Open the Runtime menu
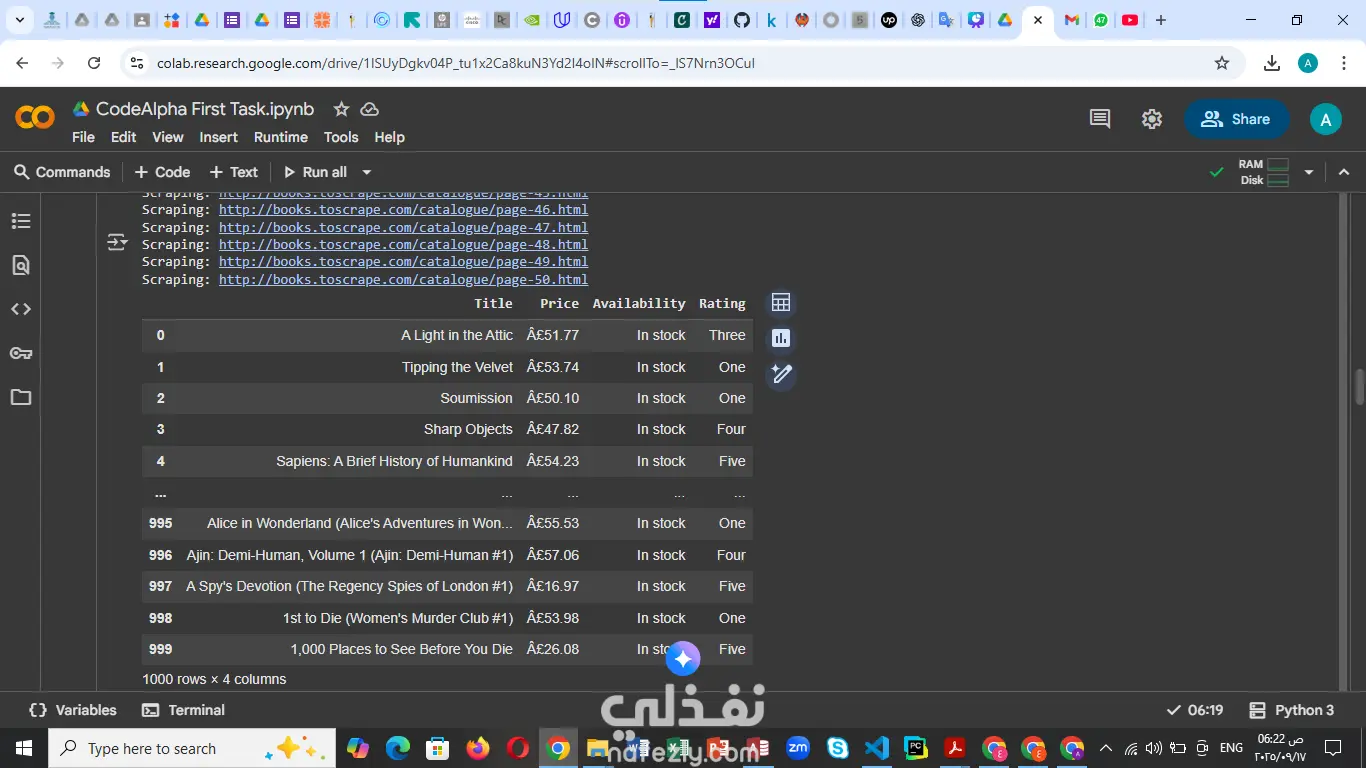The image size is (1366, 768). coord(281,137)
